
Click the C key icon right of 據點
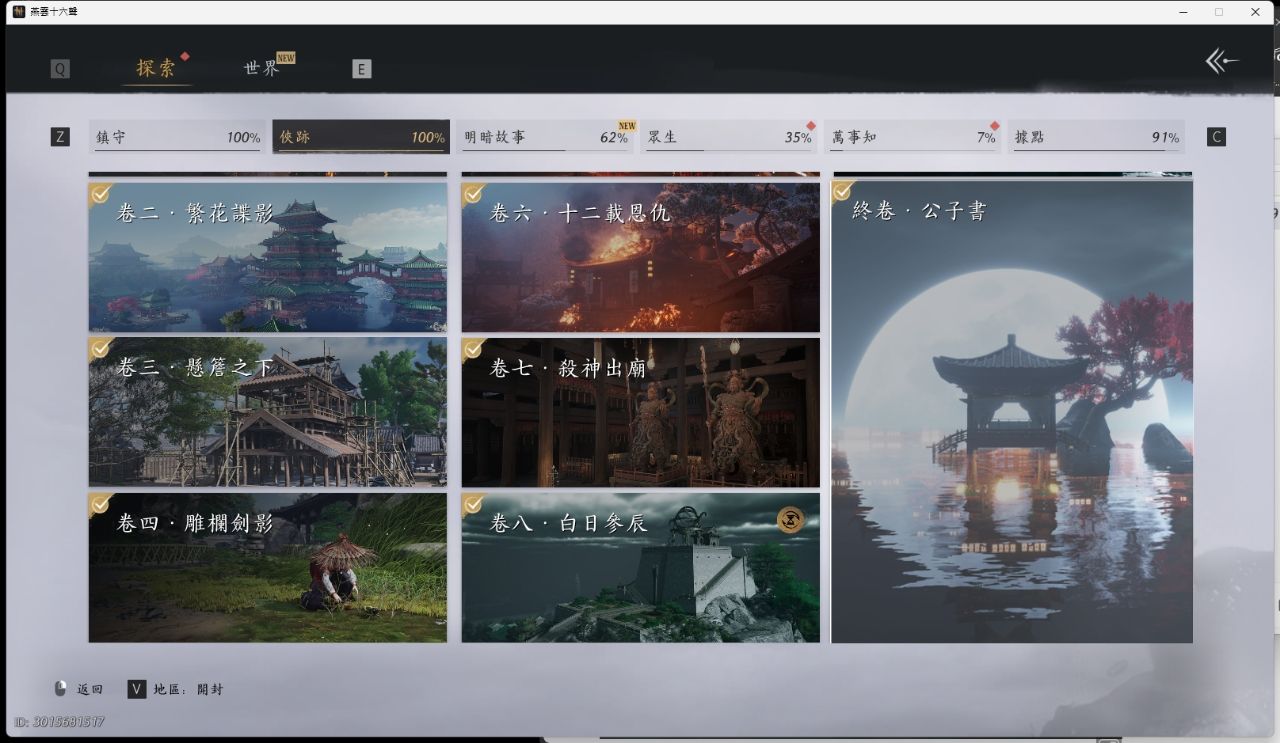pos(1216,137)
